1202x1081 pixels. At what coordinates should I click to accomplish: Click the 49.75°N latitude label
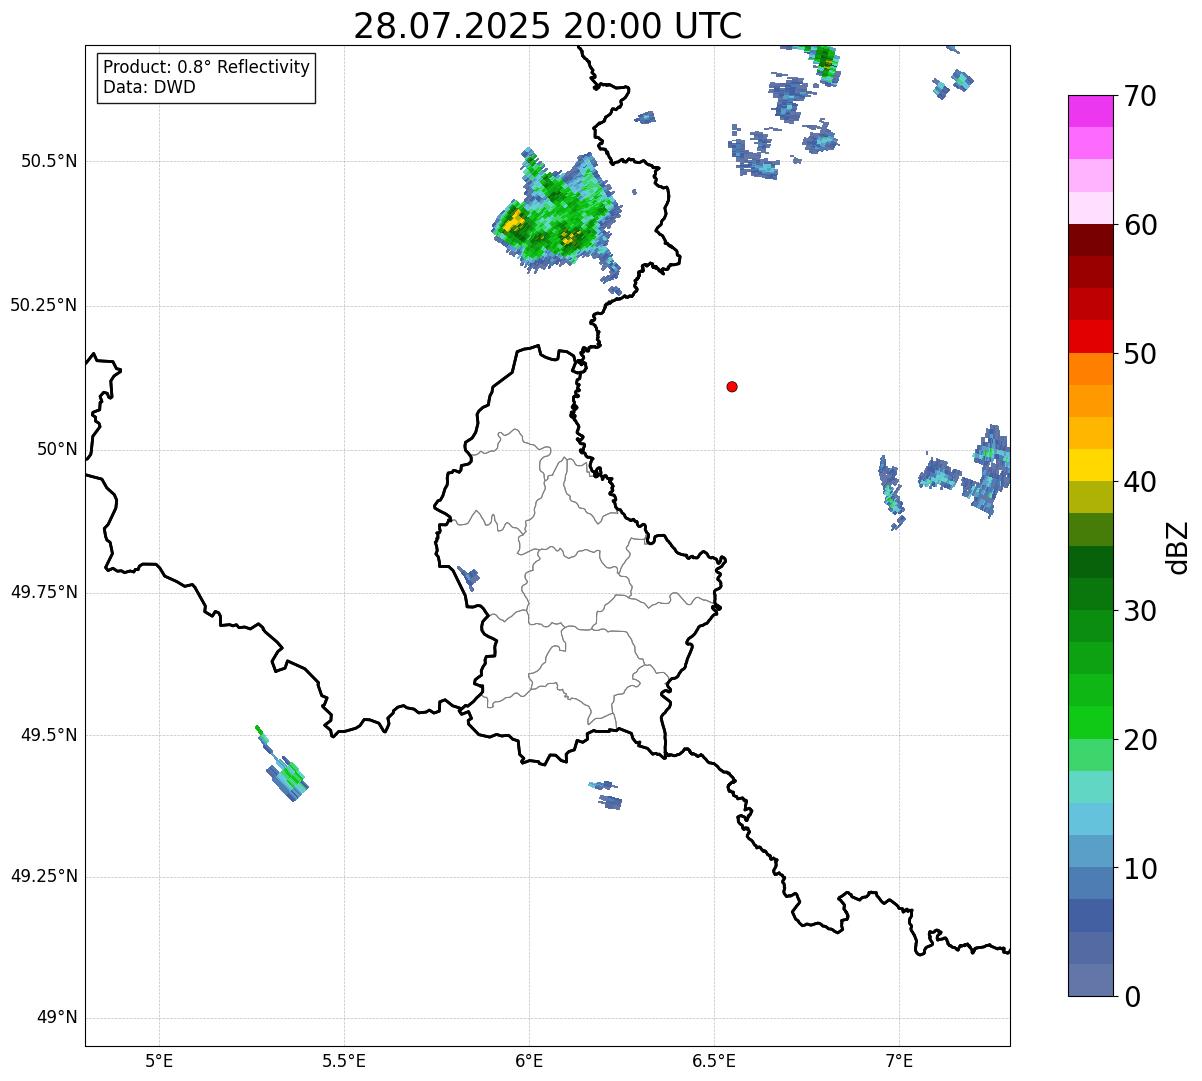[43, 592]
